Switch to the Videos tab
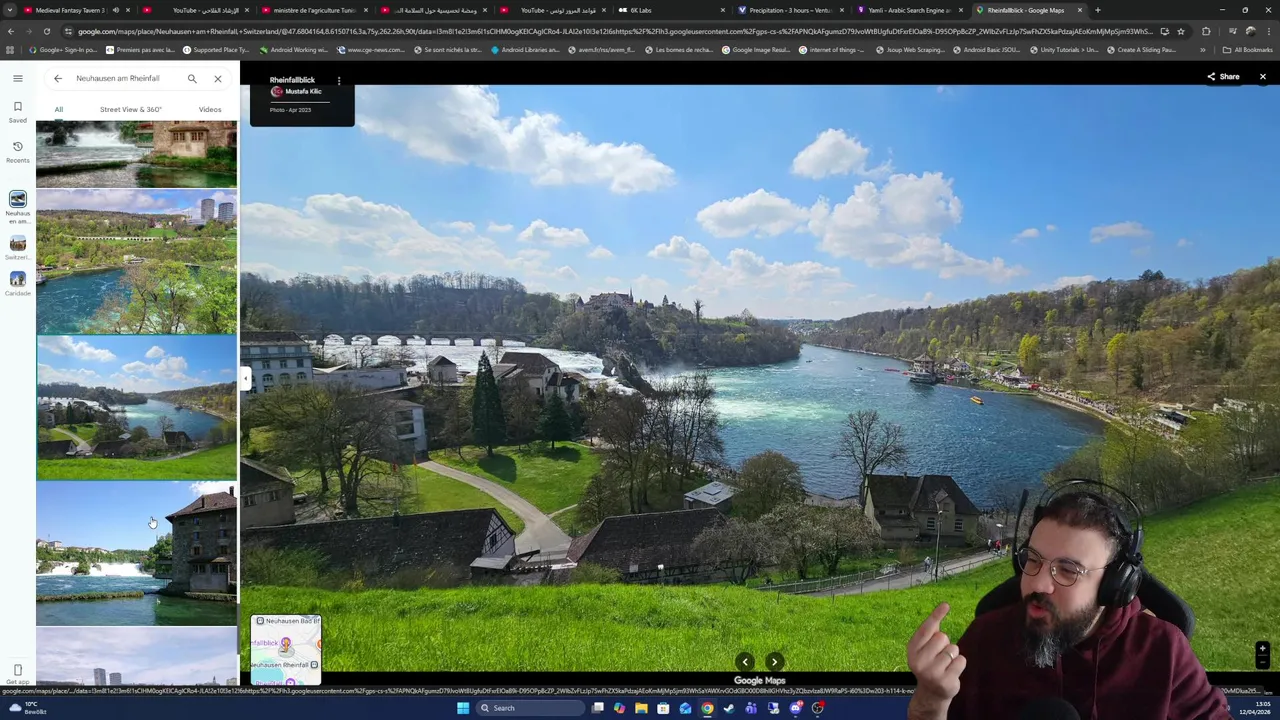Viewport: 1280px width, 720px height. pyautogui.click(x=209, y=109)
